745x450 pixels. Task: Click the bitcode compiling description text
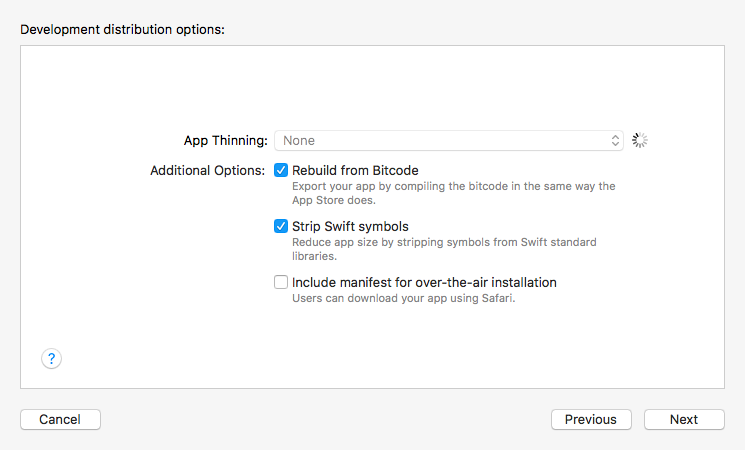click(x=453, y=193)
